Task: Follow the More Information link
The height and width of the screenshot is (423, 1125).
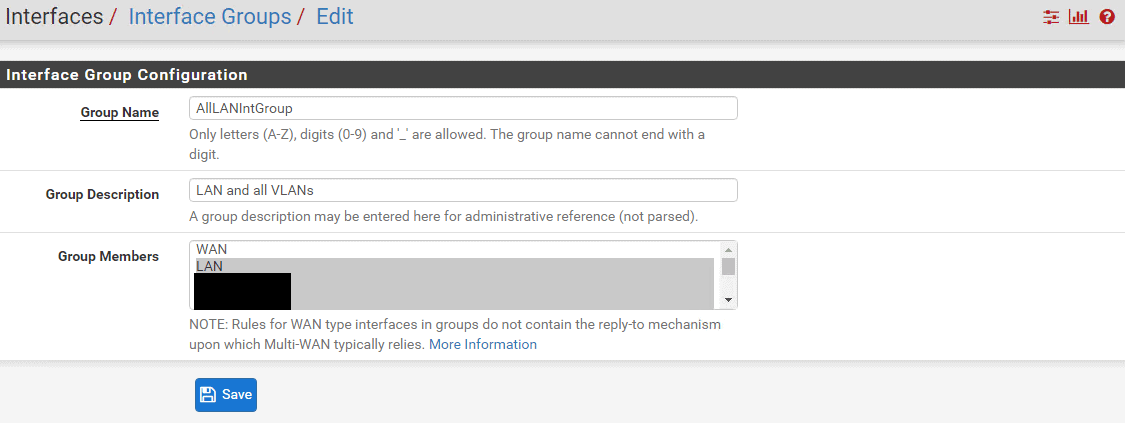Action: 483,344
